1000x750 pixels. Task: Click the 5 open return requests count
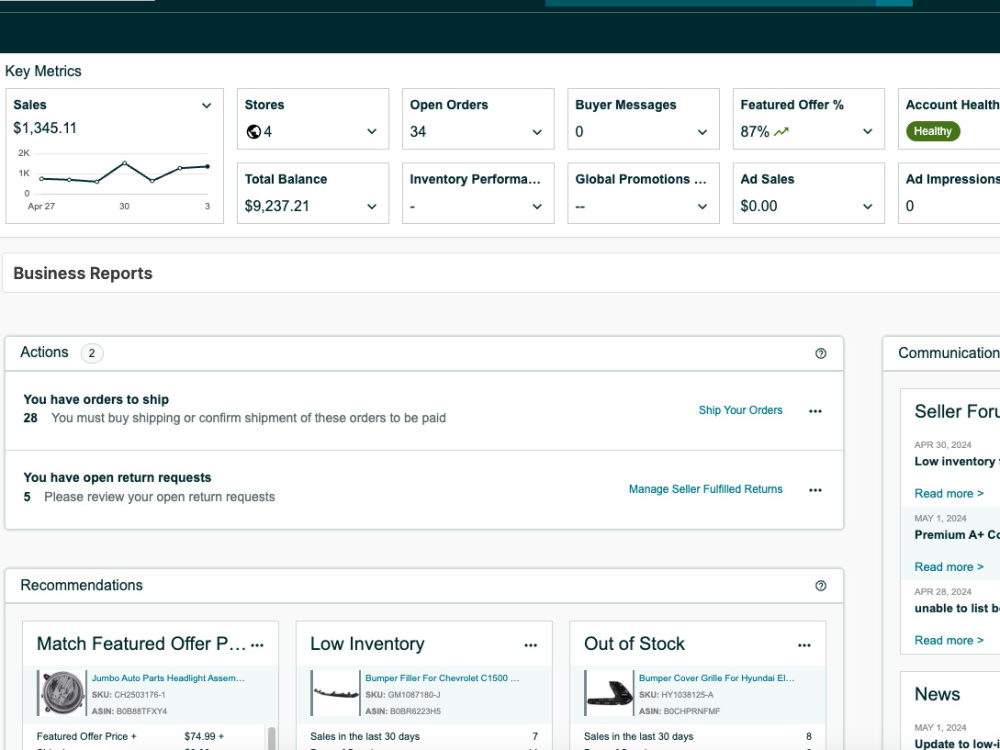pyautogui.click(x=27, y=497)
